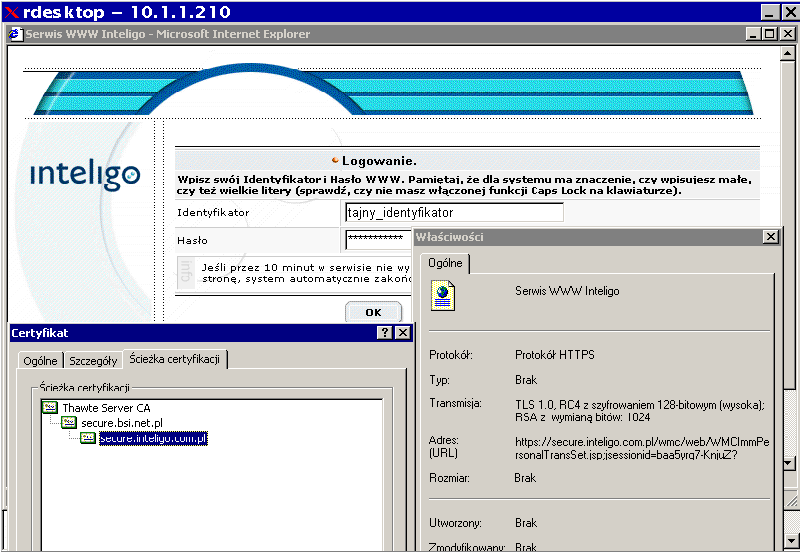Click the inteligo logo
The height and width of the screenshot is (552, 800).
[85, 174]
